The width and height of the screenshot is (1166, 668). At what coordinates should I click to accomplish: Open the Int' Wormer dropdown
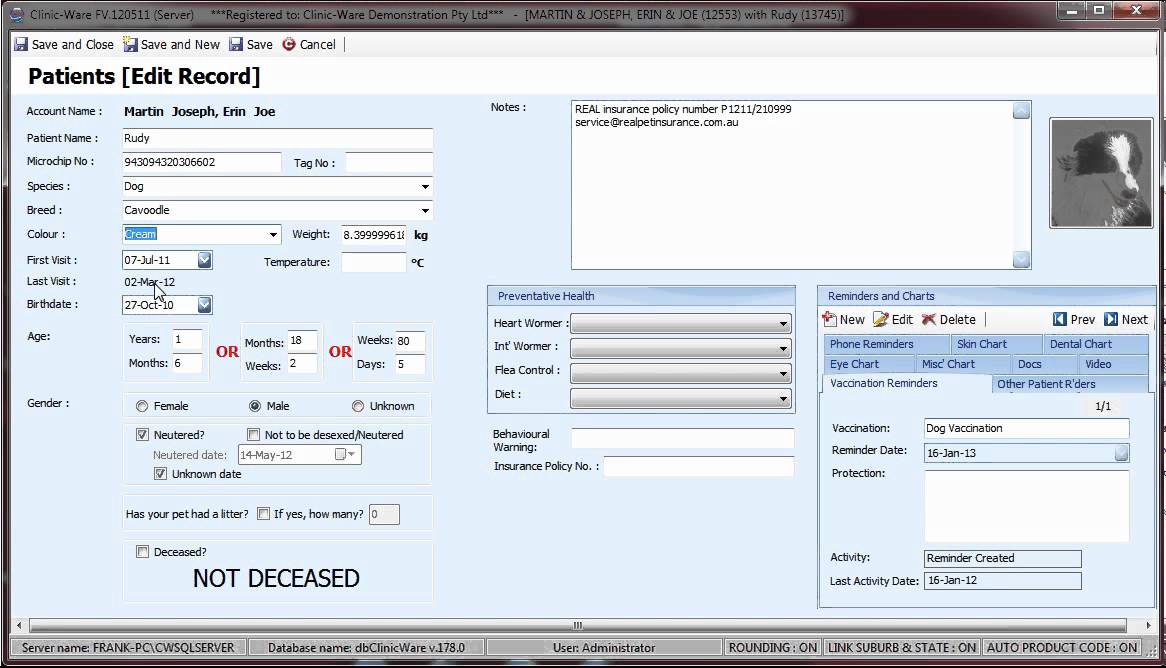click(x=783, y=348)
